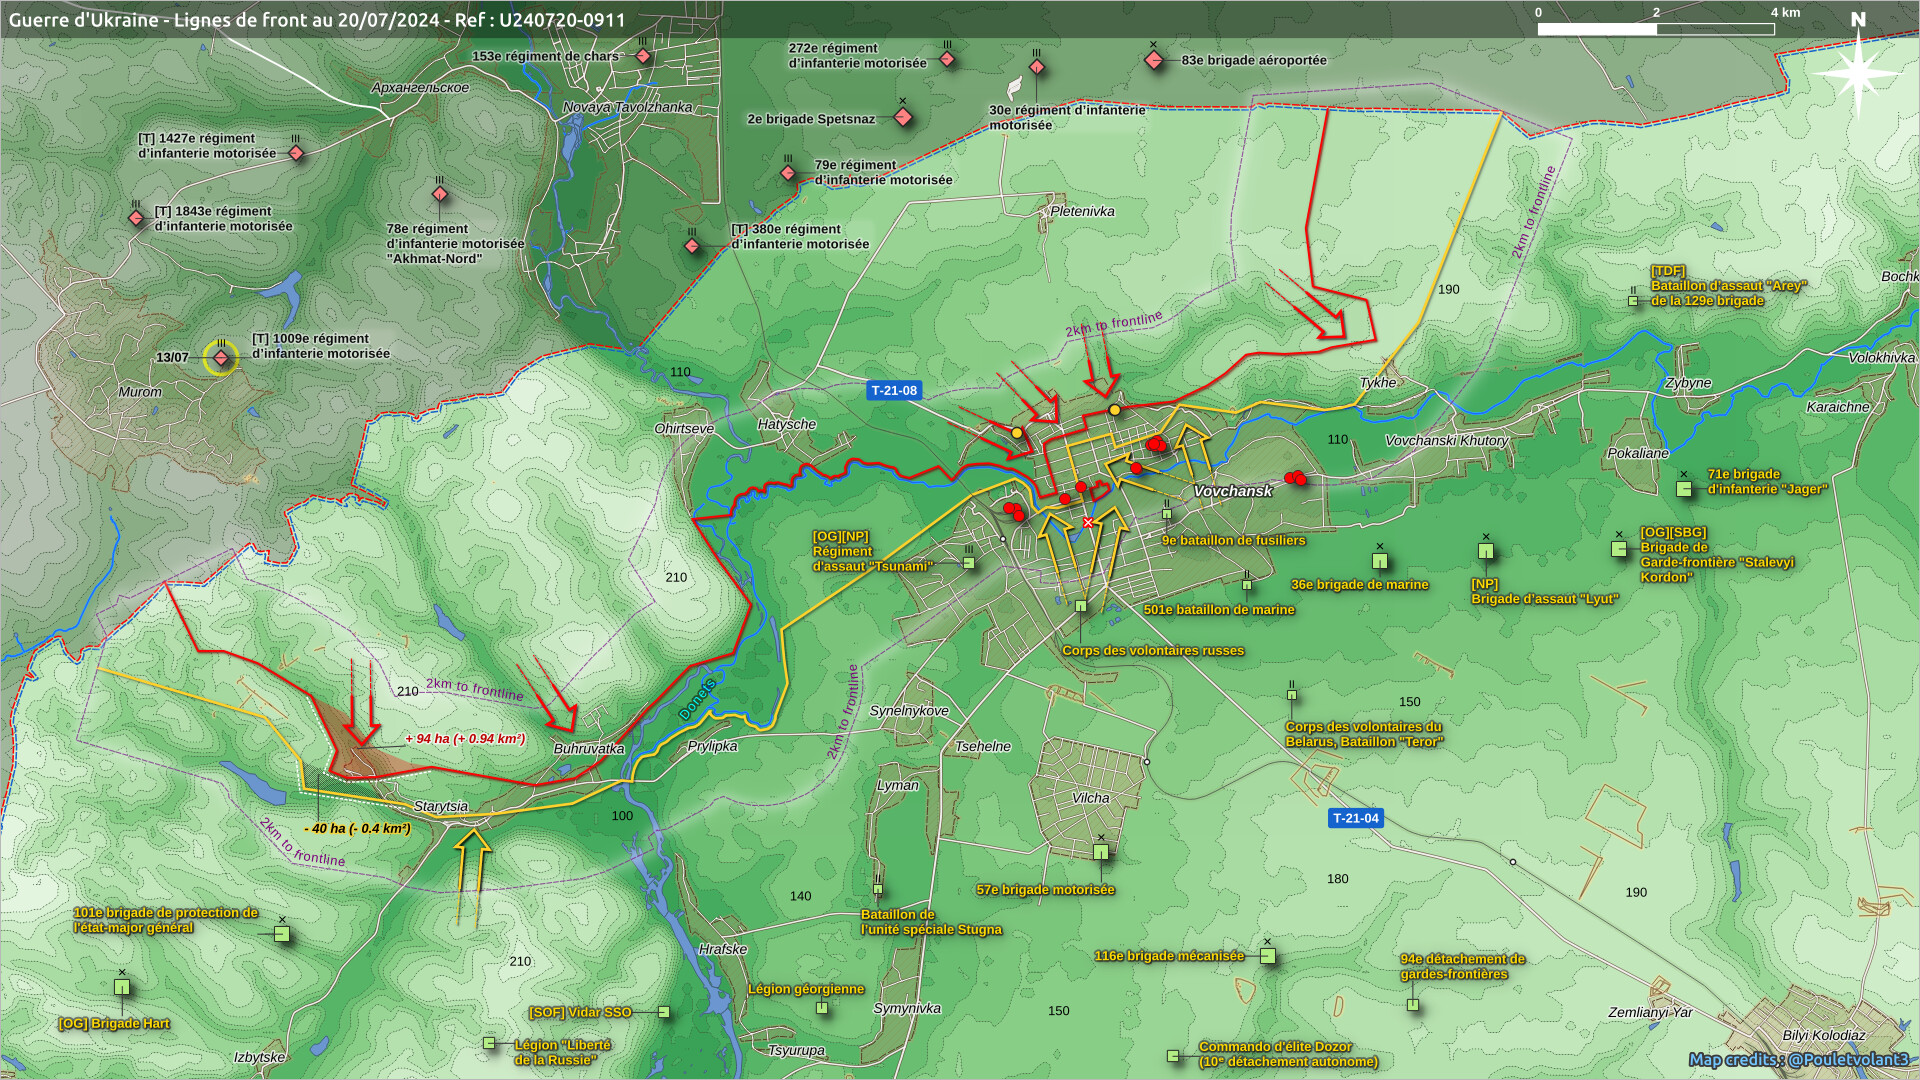Click the 57e brigade motorisée unit square
The image size is (1920, 1080).
point(1101,852)
